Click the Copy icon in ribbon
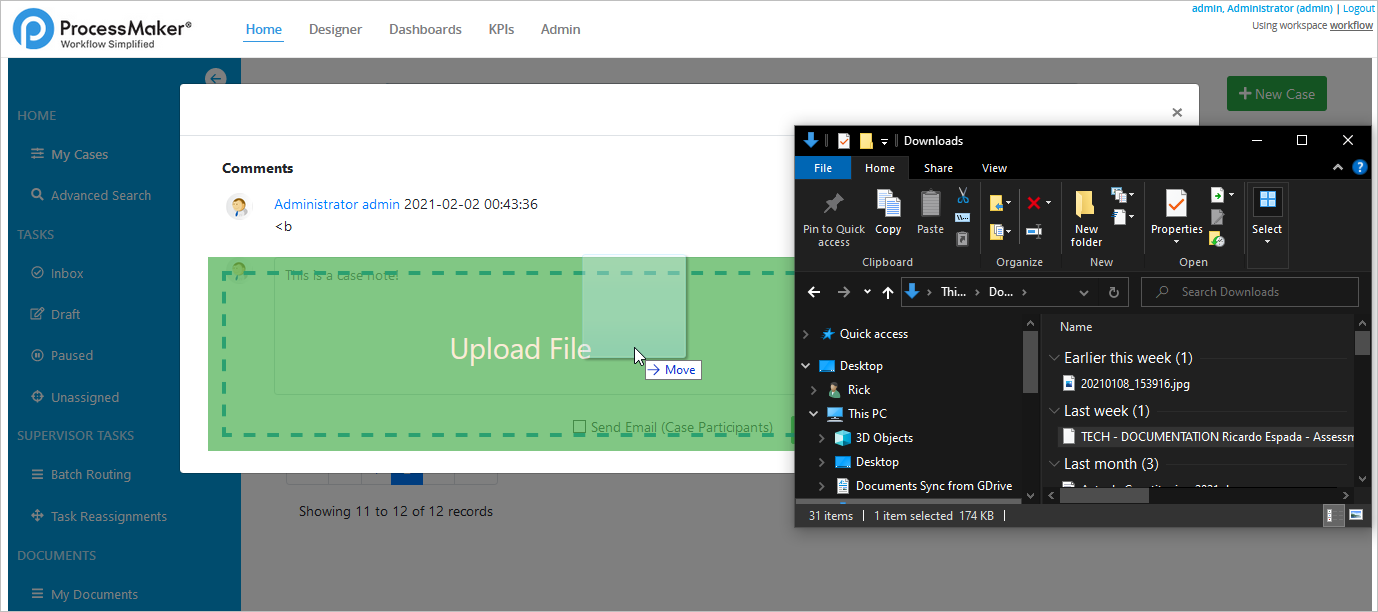Screen dimensions: 1378x612 [888, 204]
